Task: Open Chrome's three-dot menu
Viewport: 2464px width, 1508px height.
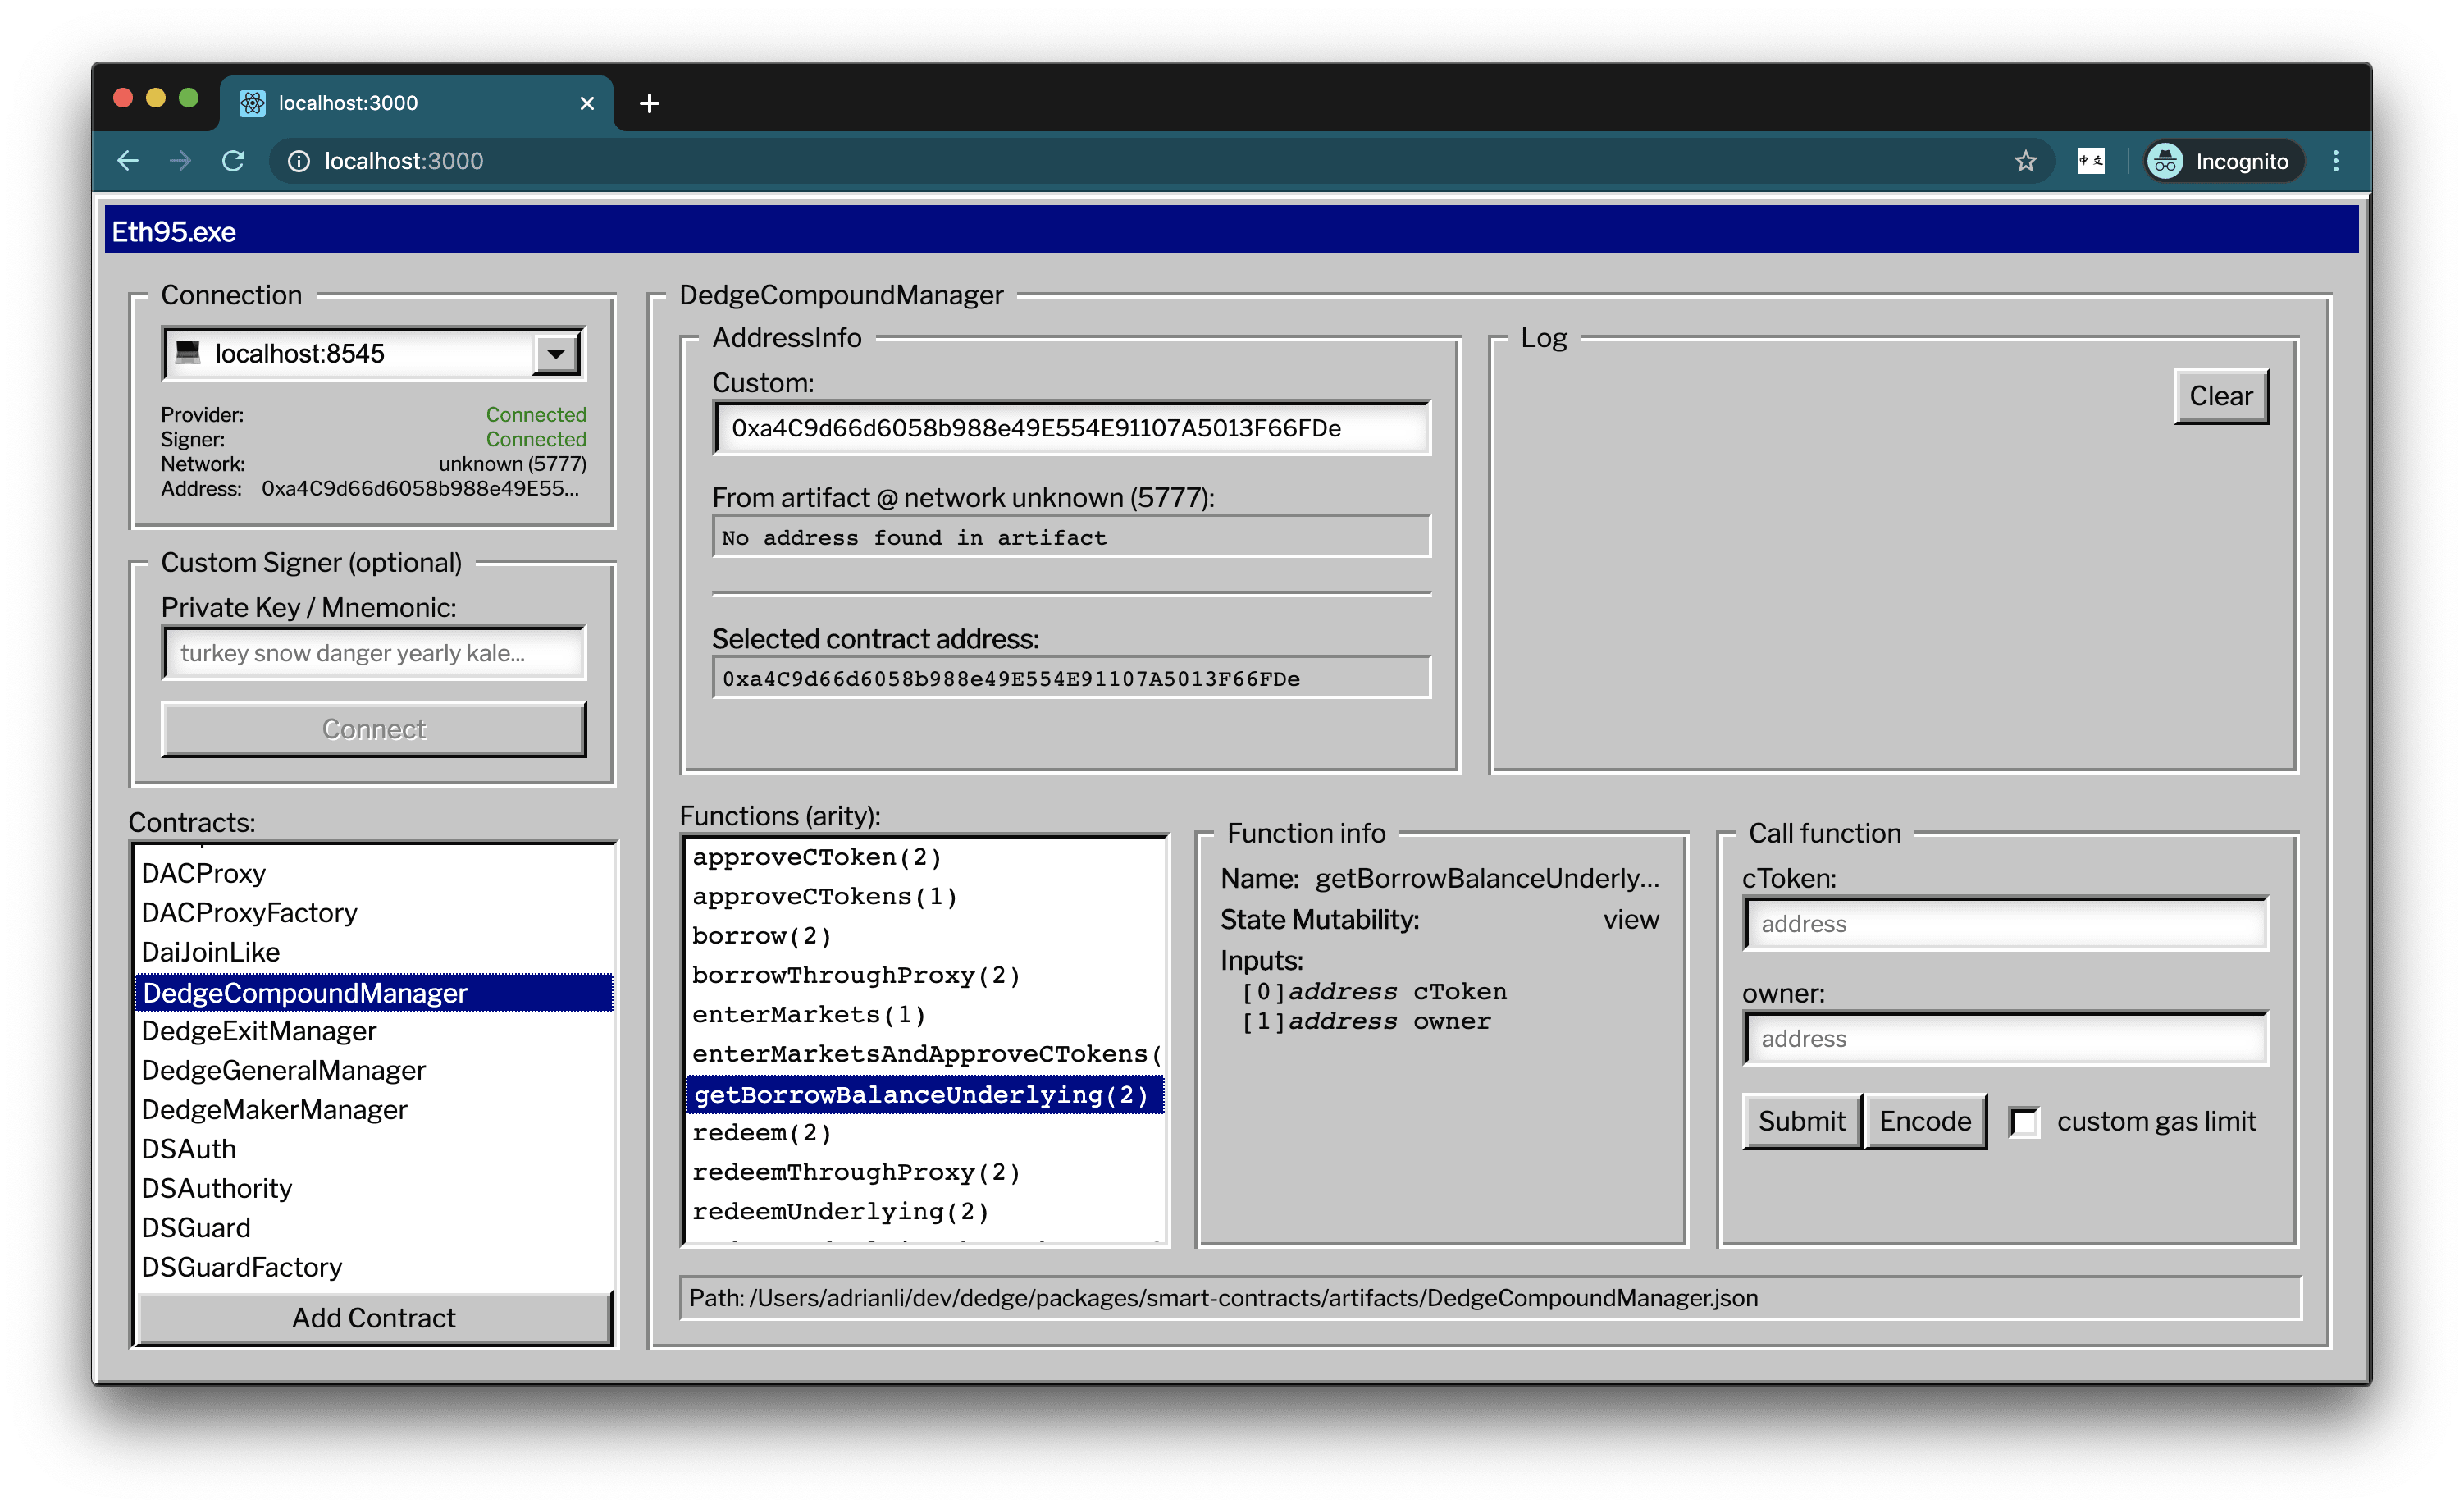Action: (x=2337, y=161)
